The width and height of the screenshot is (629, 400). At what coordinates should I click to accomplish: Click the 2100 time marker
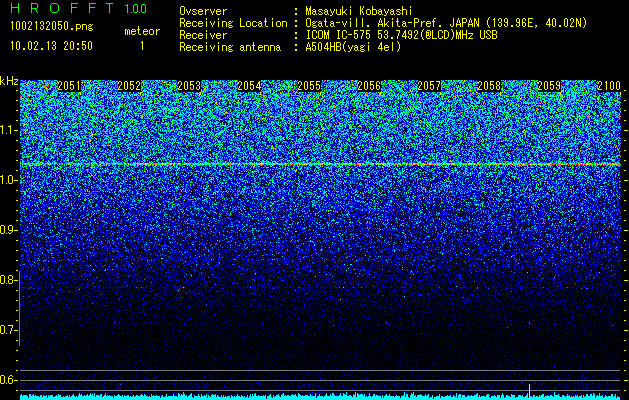coord(609,86)
